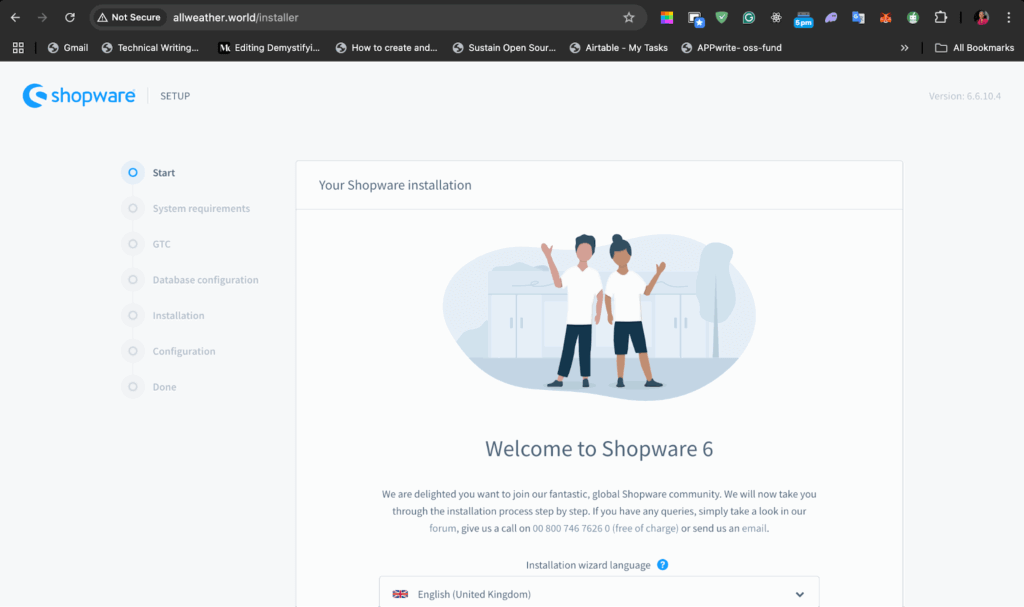Select the Installation step
The height and width of the screenshot is (607, 1024).
pyautogui.click(x=163, y=315)
